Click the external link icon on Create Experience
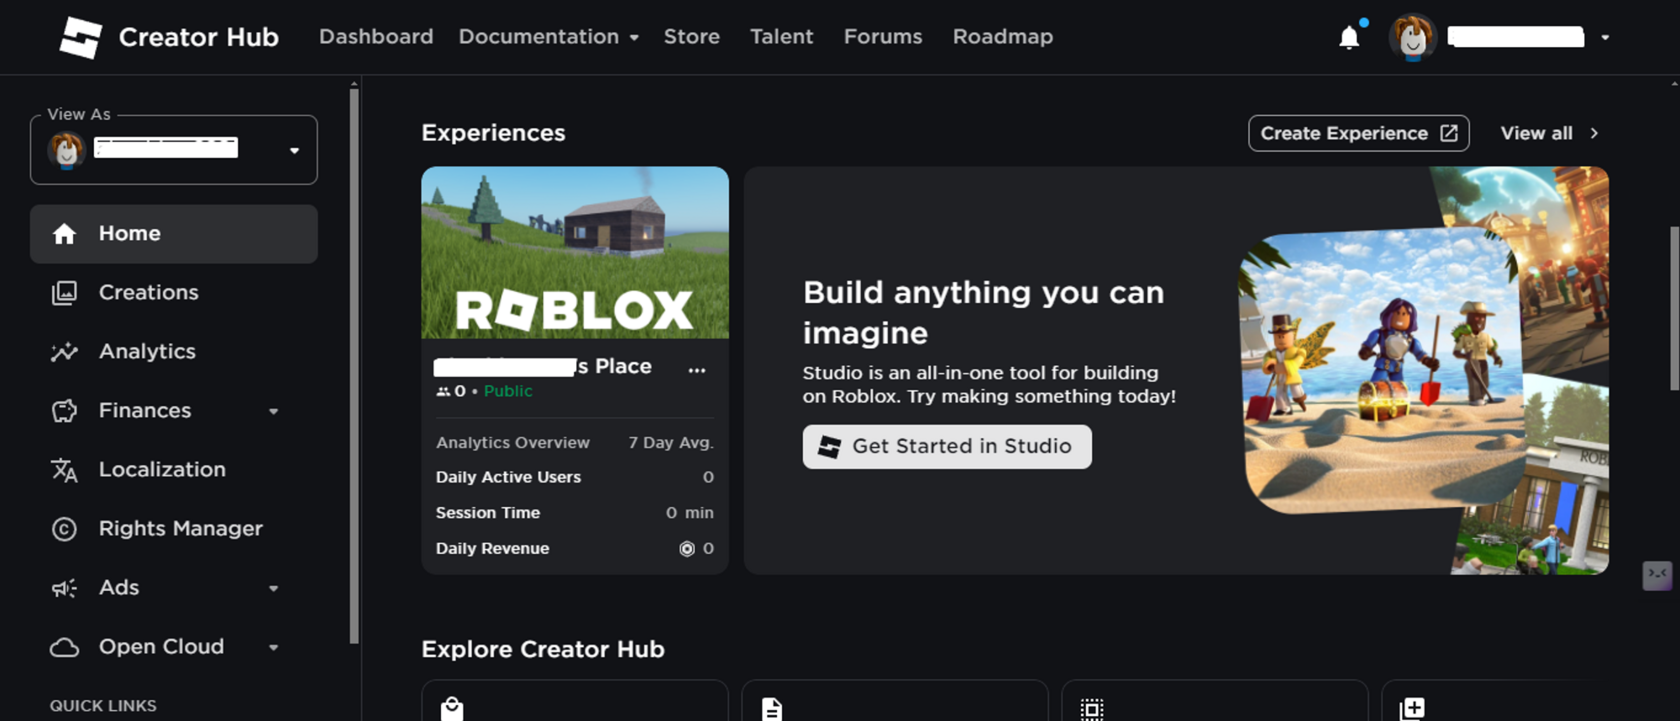Viewport: 1680px width, 721px height. [1449, 133]
